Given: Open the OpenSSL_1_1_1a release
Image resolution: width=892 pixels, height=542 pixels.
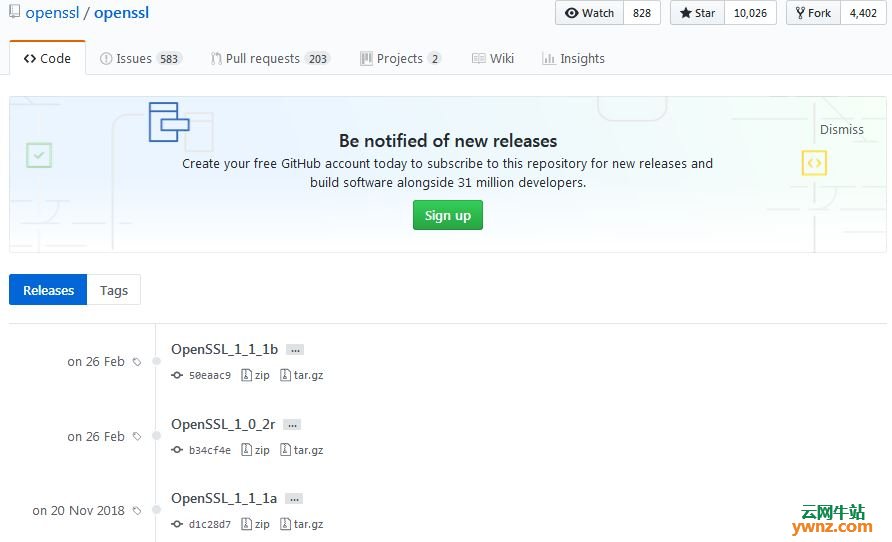Looking at the screenshot, I should coord(224,498).
